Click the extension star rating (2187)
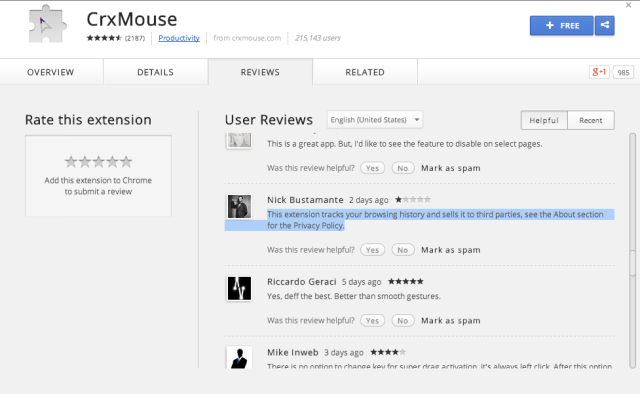This screenshot has height=394, width=640. coord(116,38)
